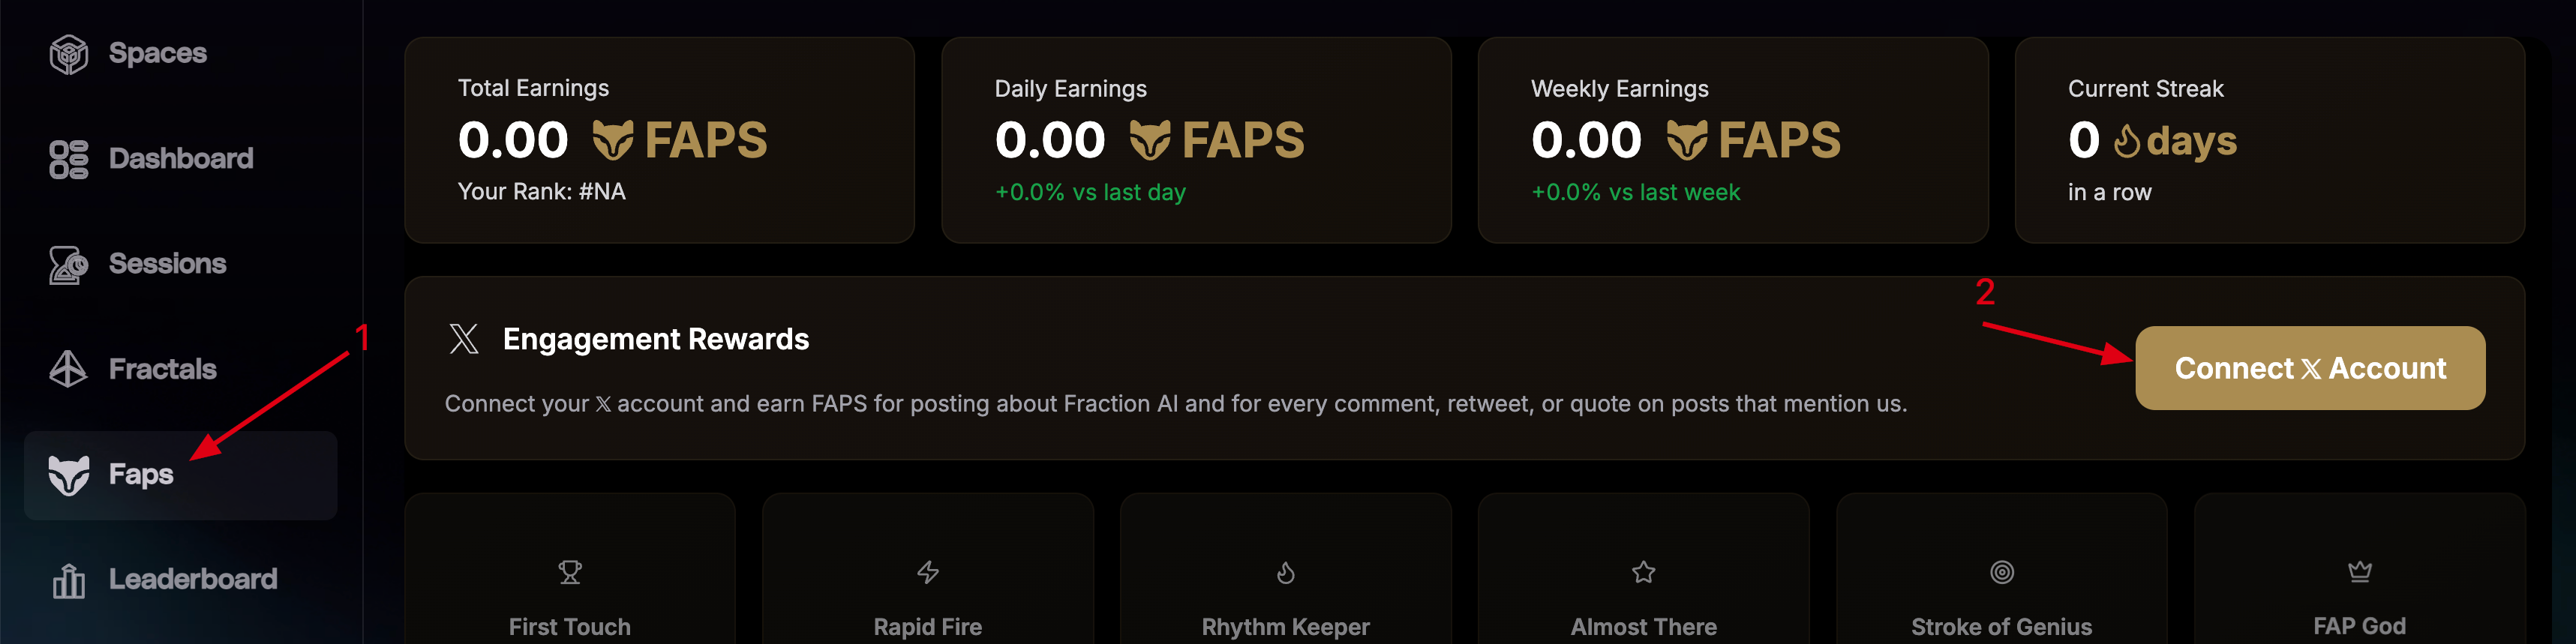Screen dimensions: 2576x644
Task: Open the Leaderboard chart icon
Action: click(x=69, y=580)
